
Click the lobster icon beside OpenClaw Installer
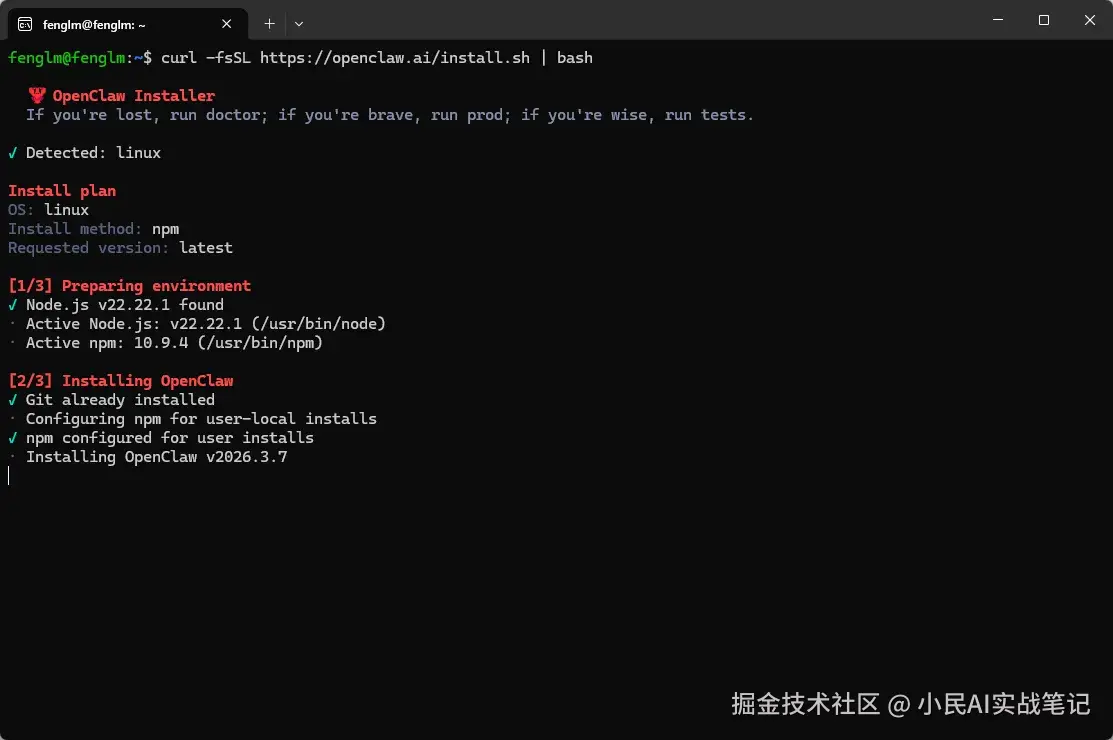click(37, 96)
